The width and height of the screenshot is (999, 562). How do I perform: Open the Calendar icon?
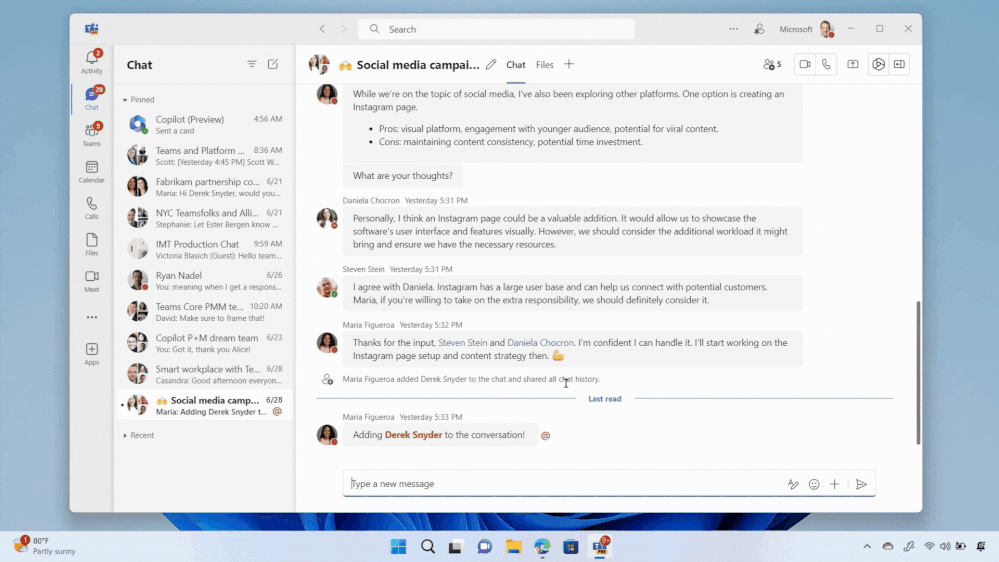pyautogui.click(x=92, y=171)
